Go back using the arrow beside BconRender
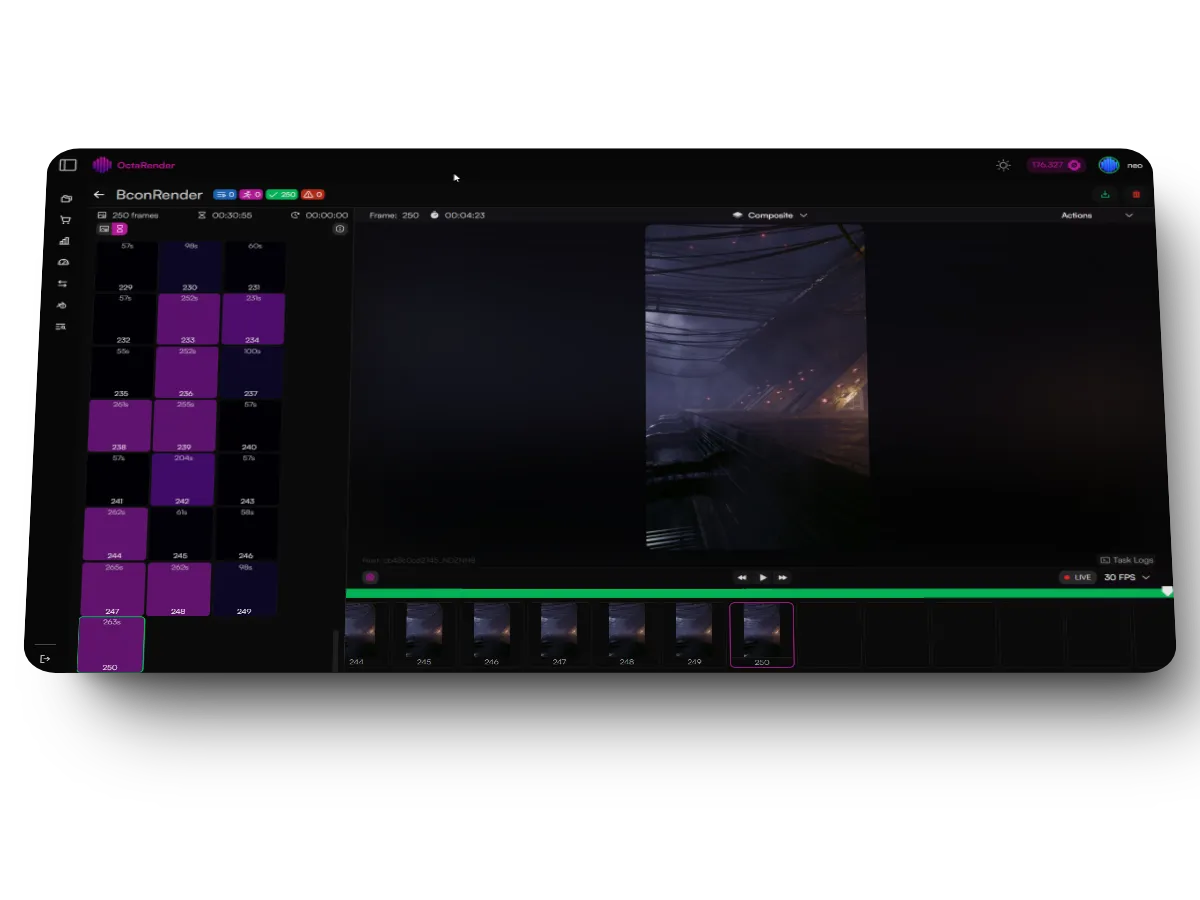This screenshot has width=1200, height=900. (x=99, y=195)
